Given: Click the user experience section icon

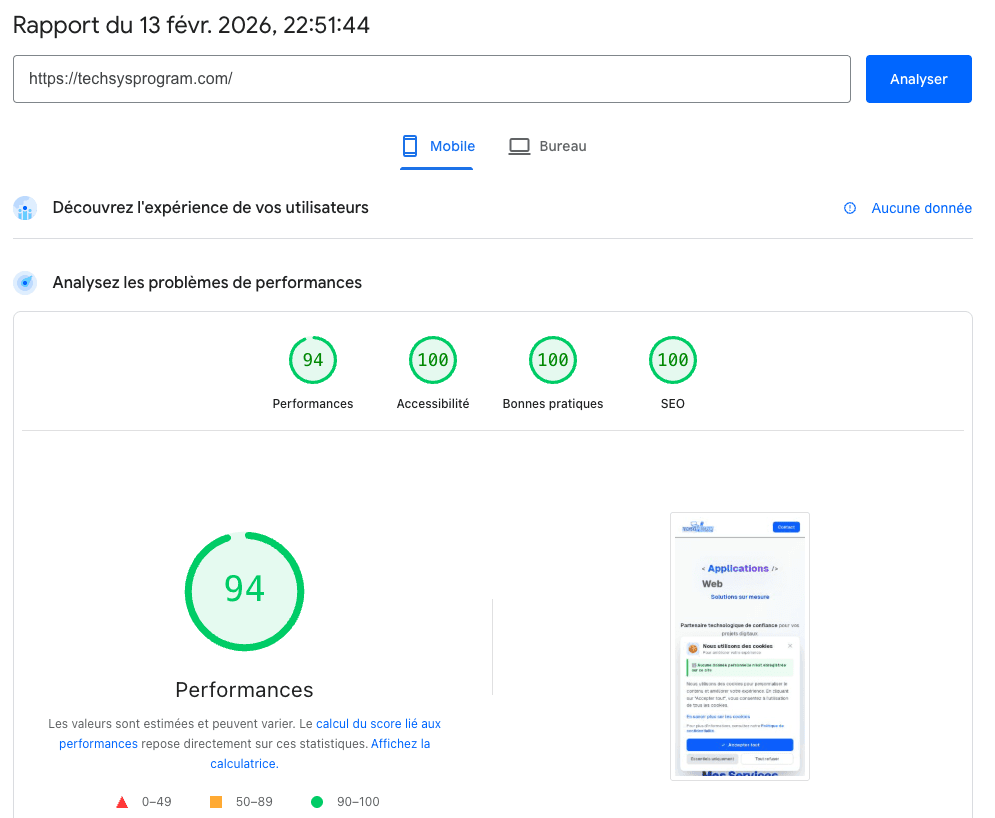Looking at the screenshot, I should (24, 208).
